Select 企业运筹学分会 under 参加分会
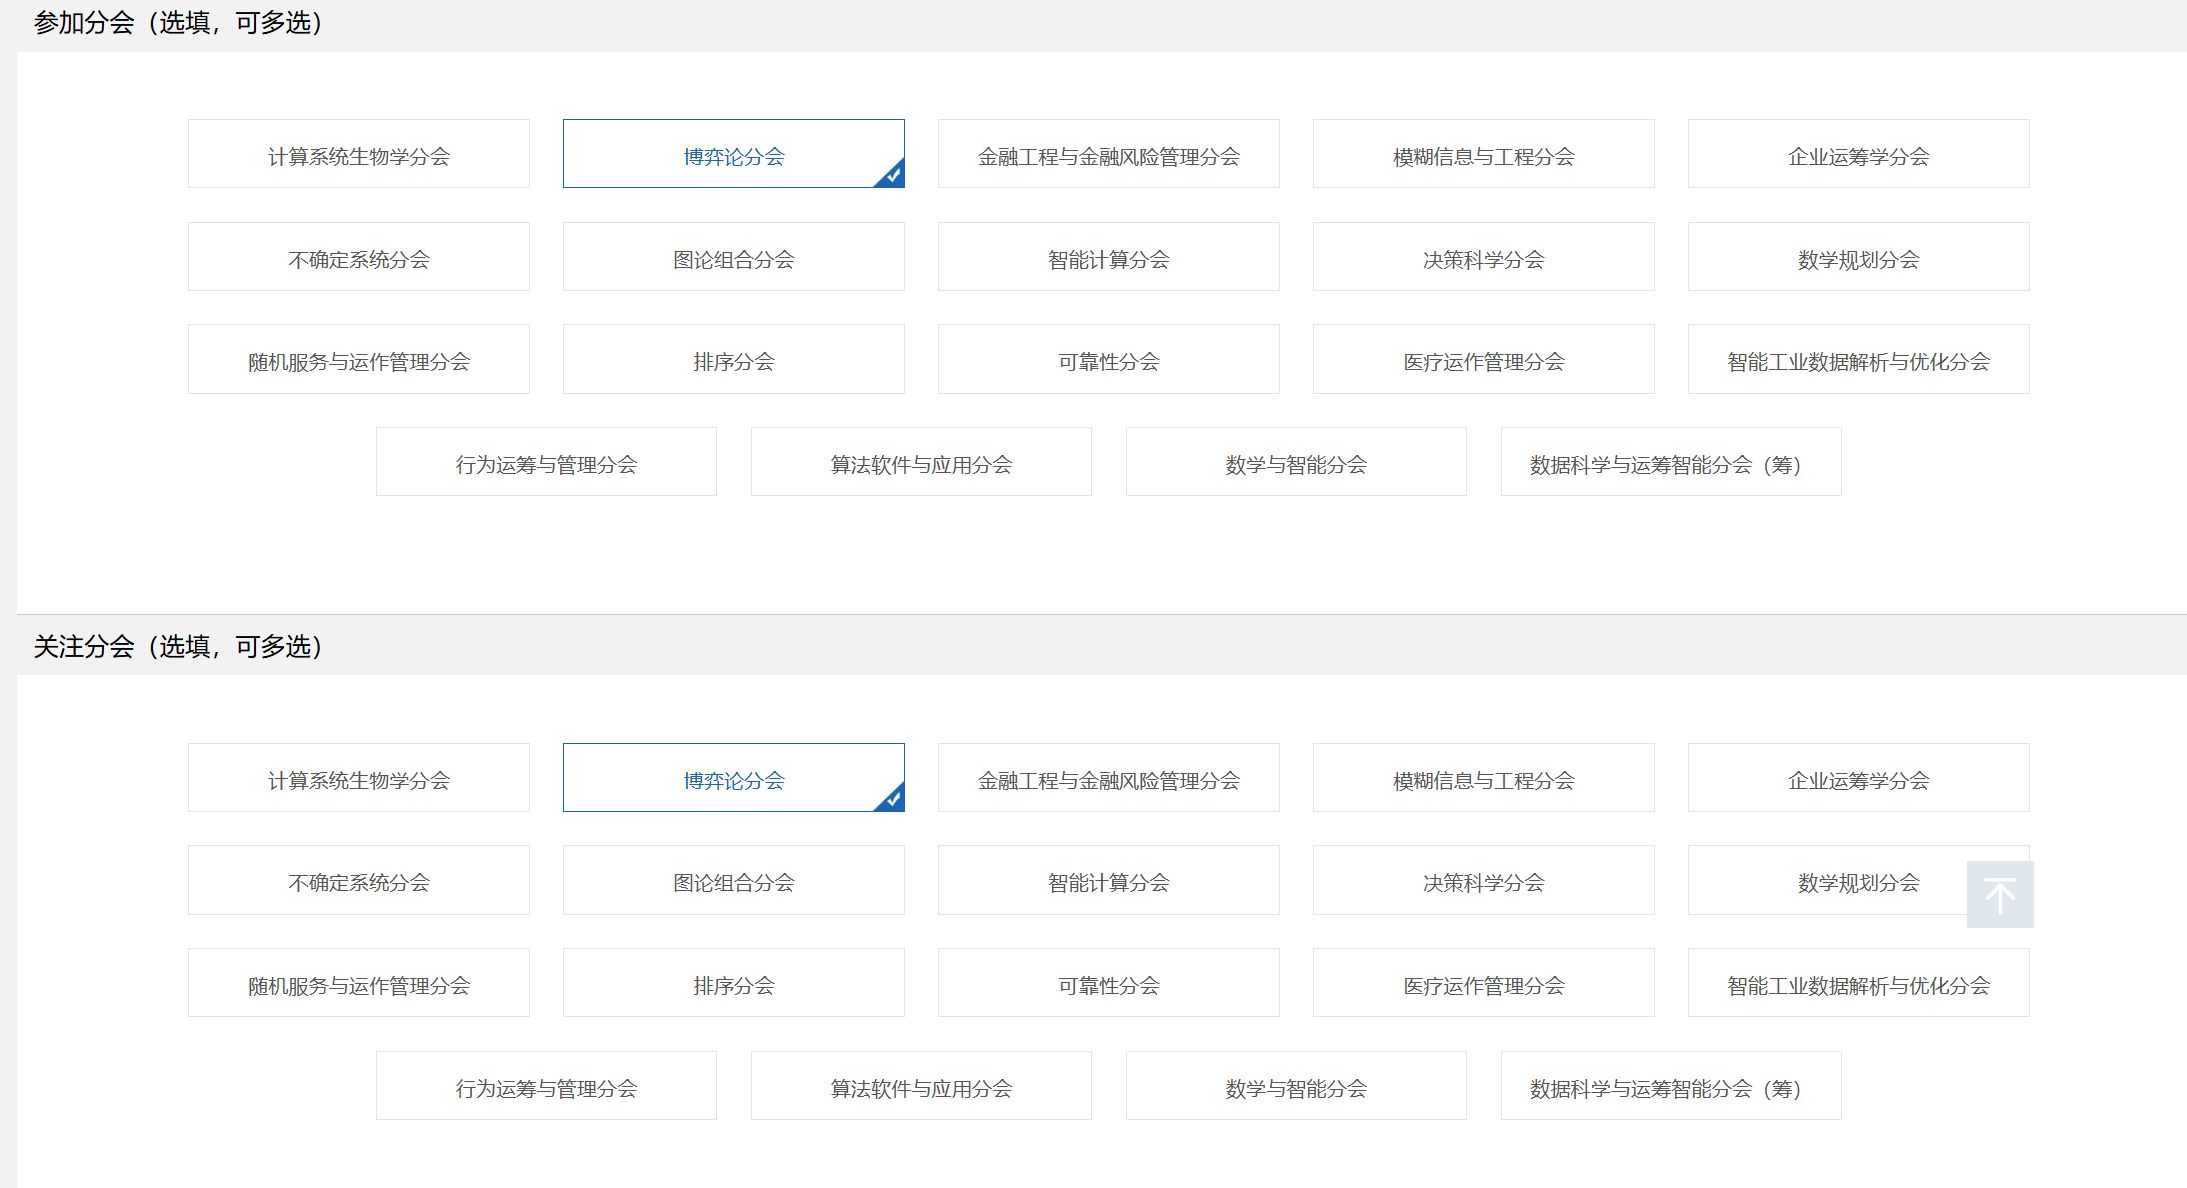This screenshot has height=1188, width=2187. (x=1858, y=155)
